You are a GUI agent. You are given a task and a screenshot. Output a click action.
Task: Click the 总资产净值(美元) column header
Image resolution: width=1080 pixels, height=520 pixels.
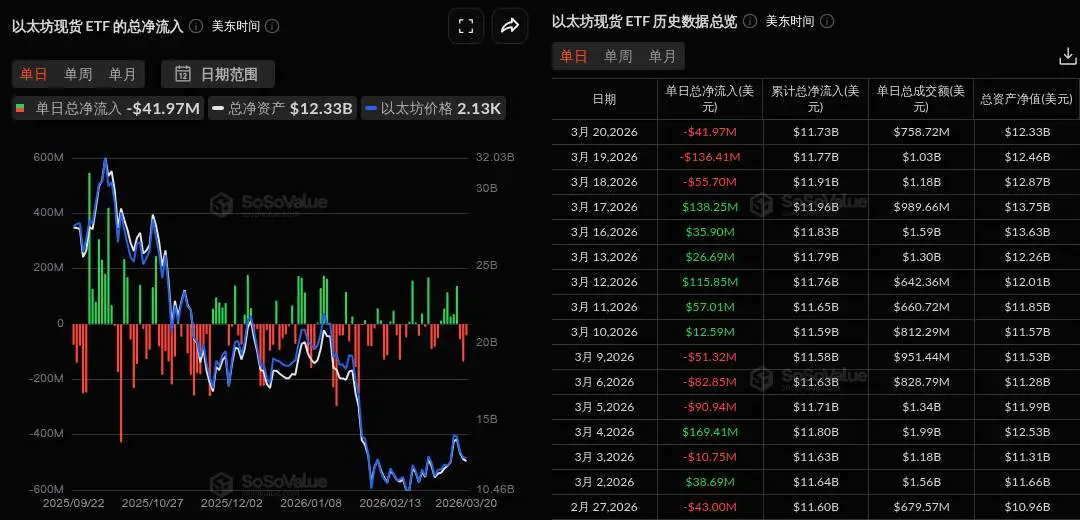(x=1026, y=99)
